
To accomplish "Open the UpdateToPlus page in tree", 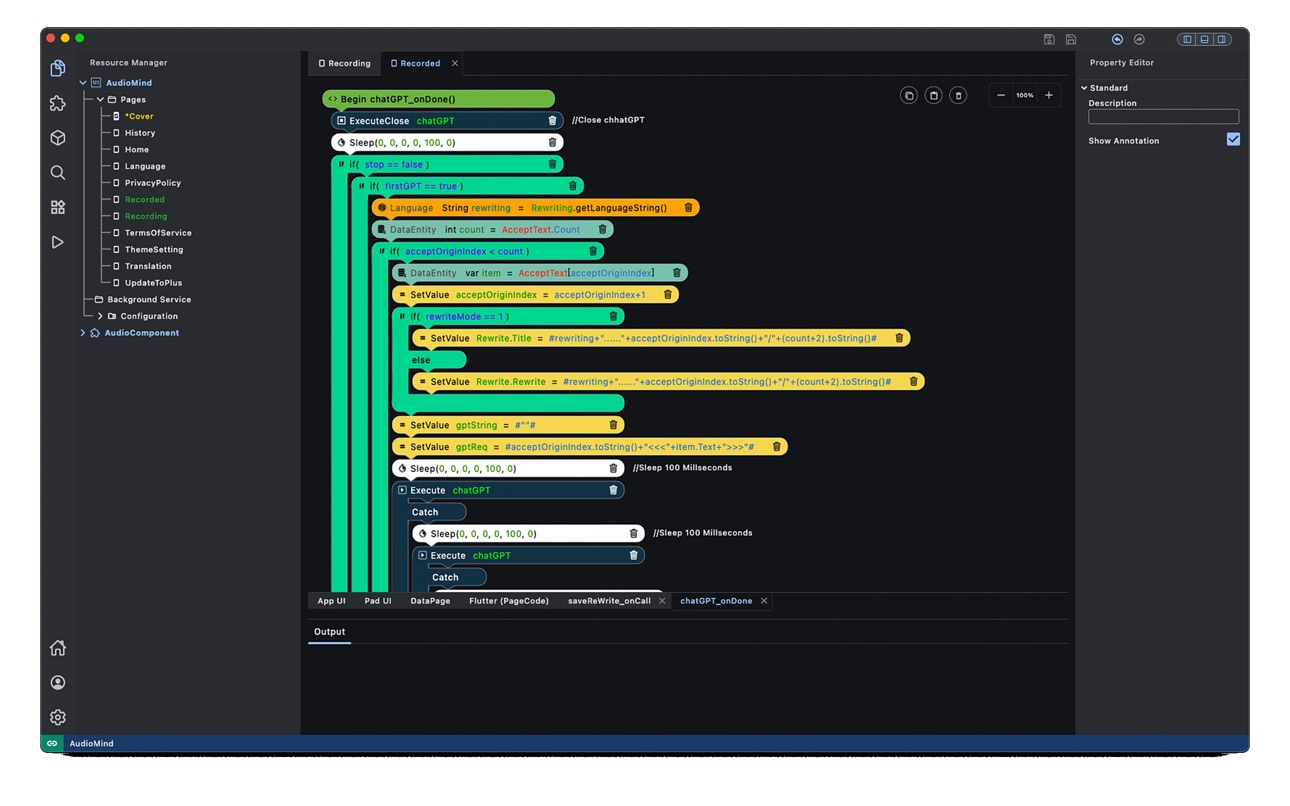I will click(x=153, y=283).
